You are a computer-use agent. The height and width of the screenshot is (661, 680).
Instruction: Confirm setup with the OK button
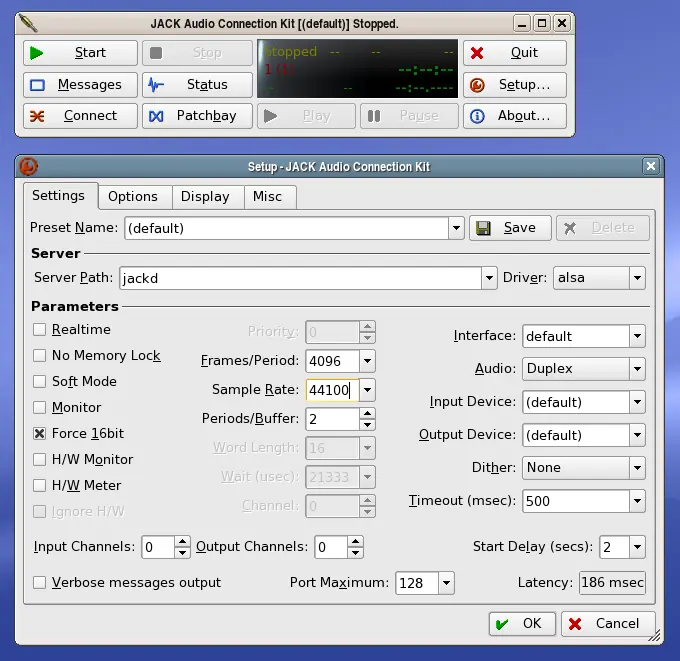click(521, 624)
